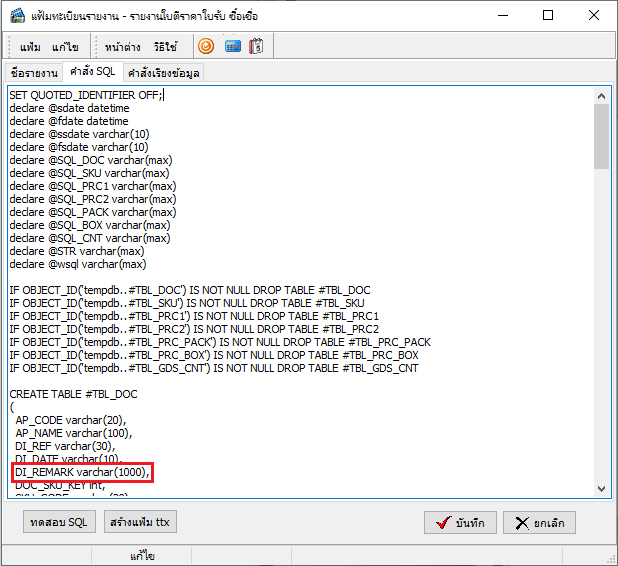Click the CREATE TABLE #TBL_DOC line

[73, 394]
